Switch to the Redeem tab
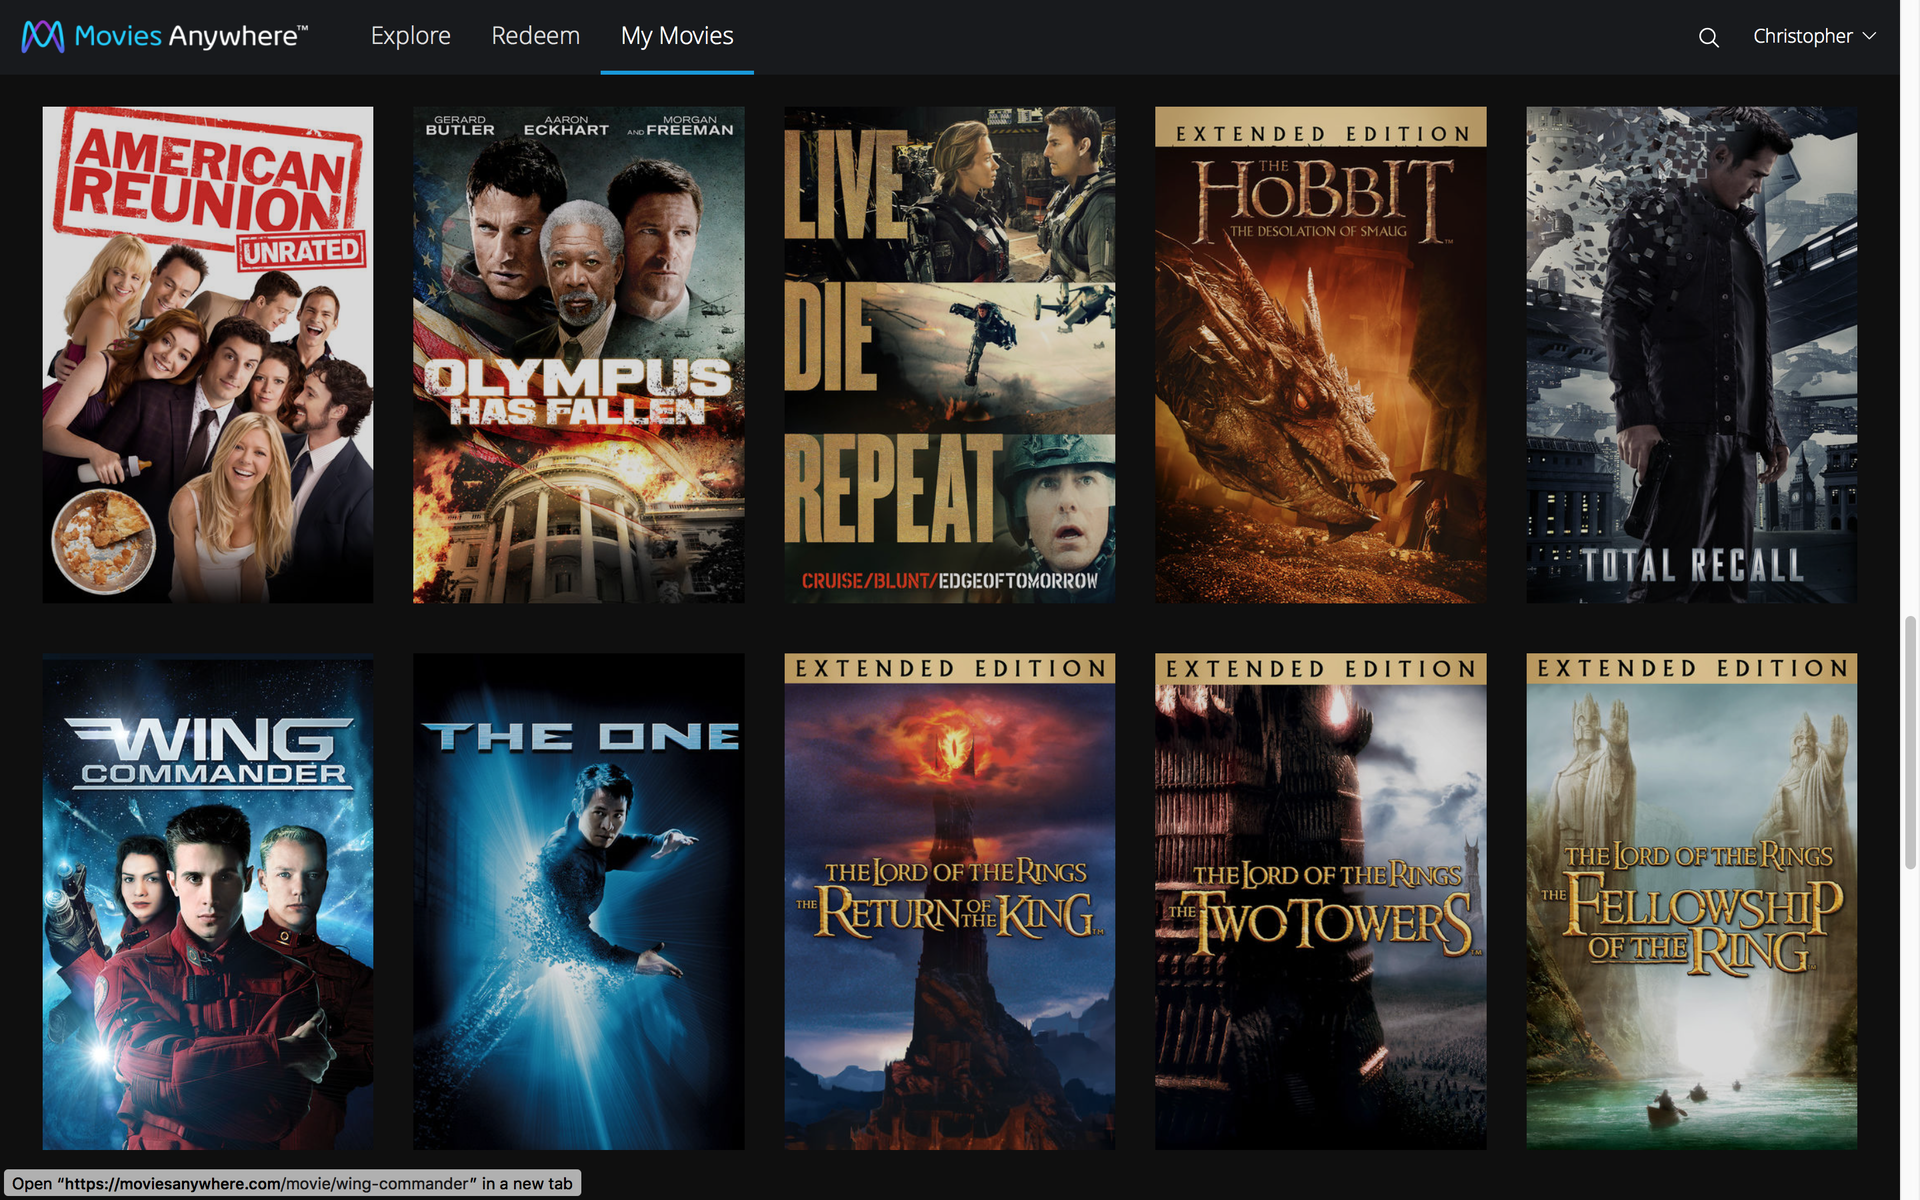The image size is (1920, 1200). (535, 36)
